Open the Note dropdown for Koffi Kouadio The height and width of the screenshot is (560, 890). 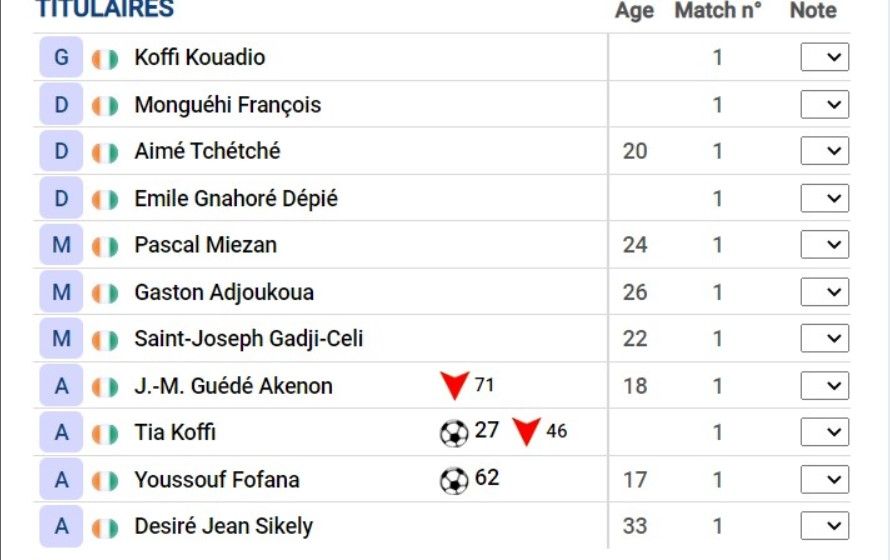[x=825, y=57]
